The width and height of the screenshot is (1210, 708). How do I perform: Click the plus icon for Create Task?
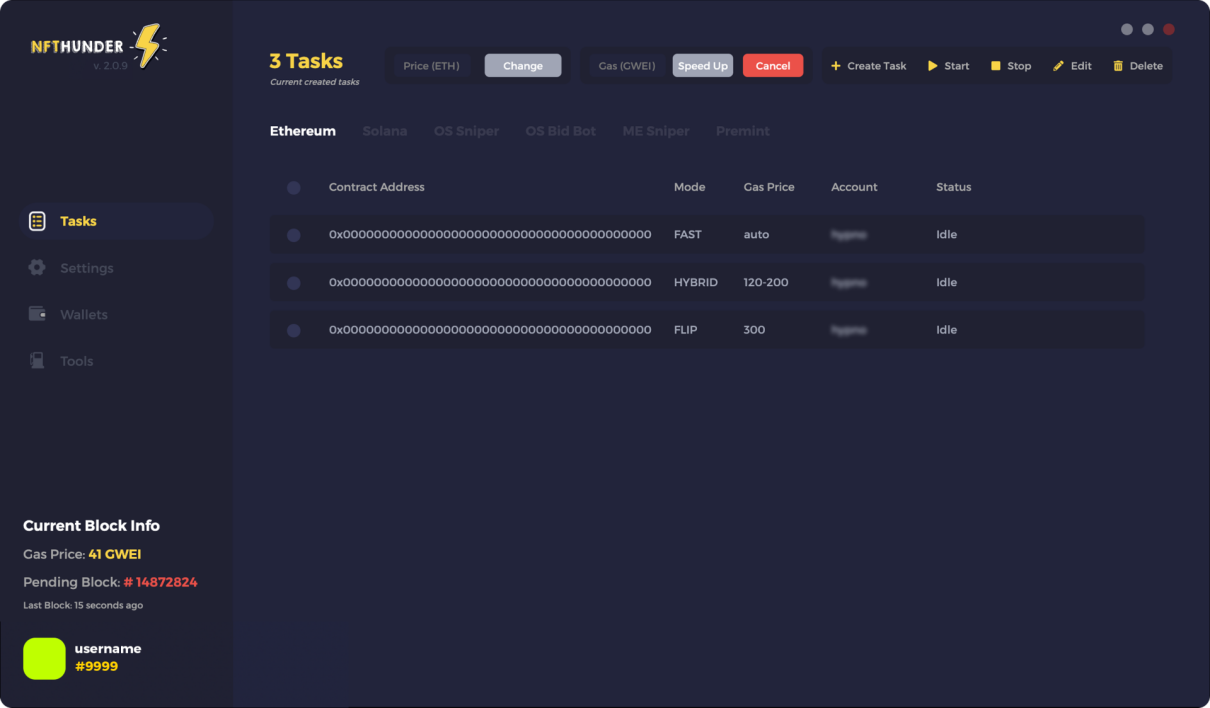coord(836,66)
